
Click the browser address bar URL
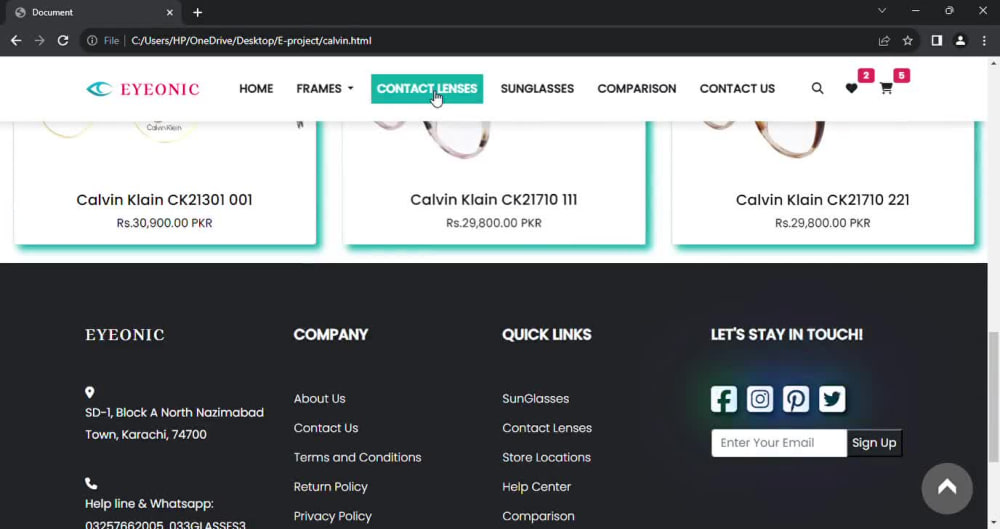click(x=251, y=40)
